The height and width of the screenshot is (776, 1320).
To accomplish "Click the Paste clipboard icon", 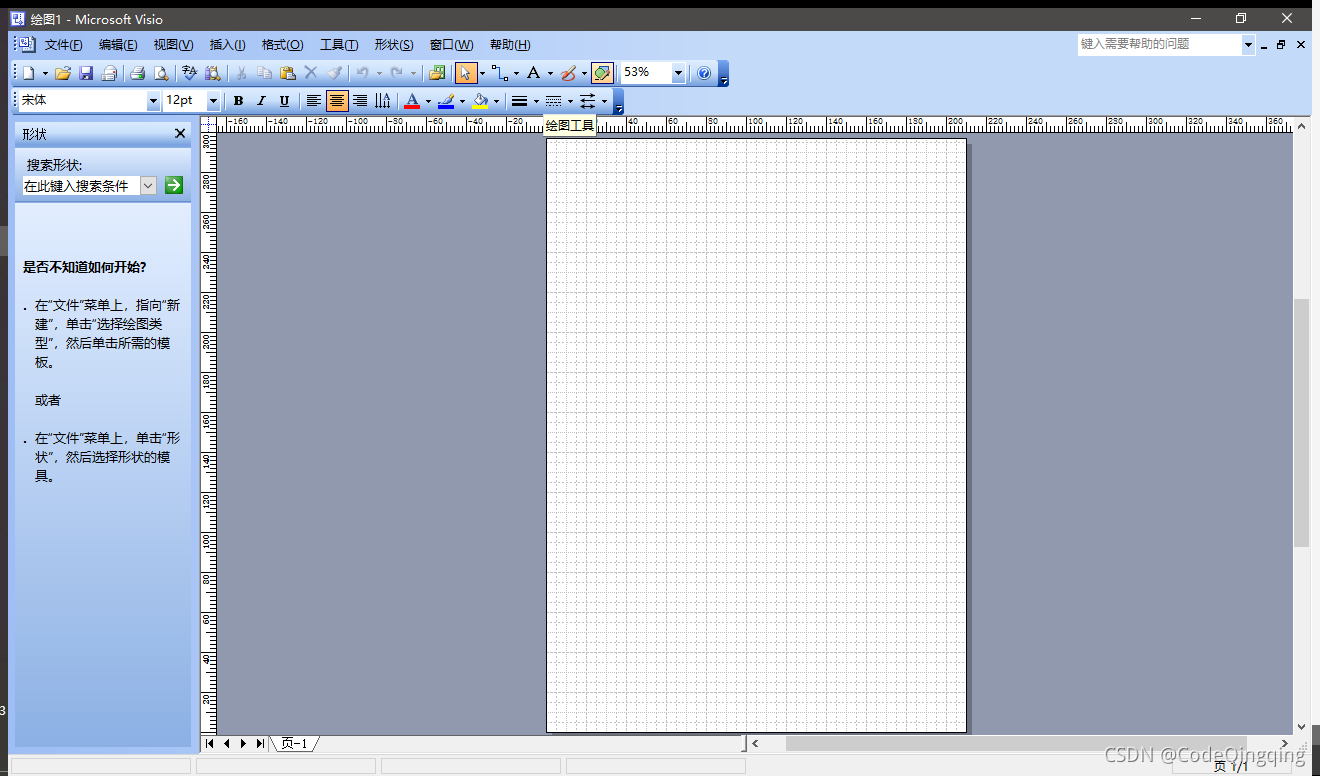I will [287, 73].
